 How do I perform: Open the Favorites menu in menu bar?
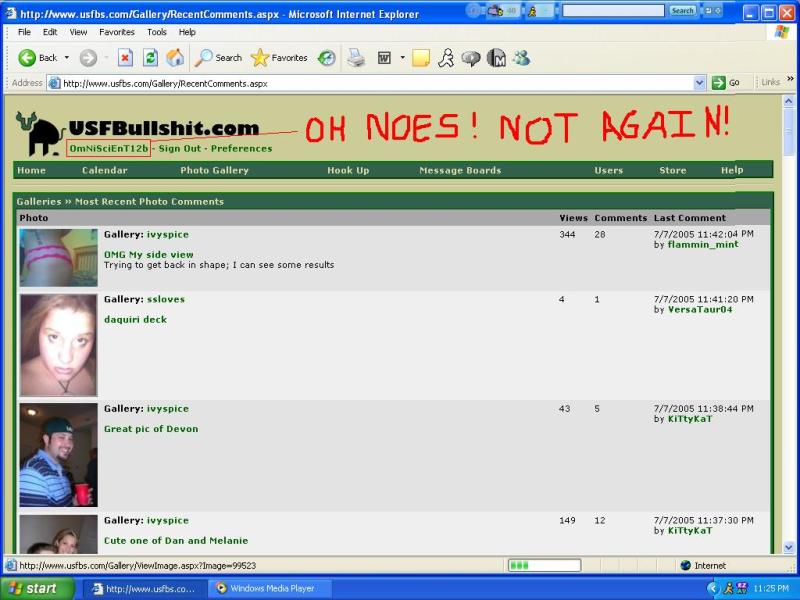point(116,32)
